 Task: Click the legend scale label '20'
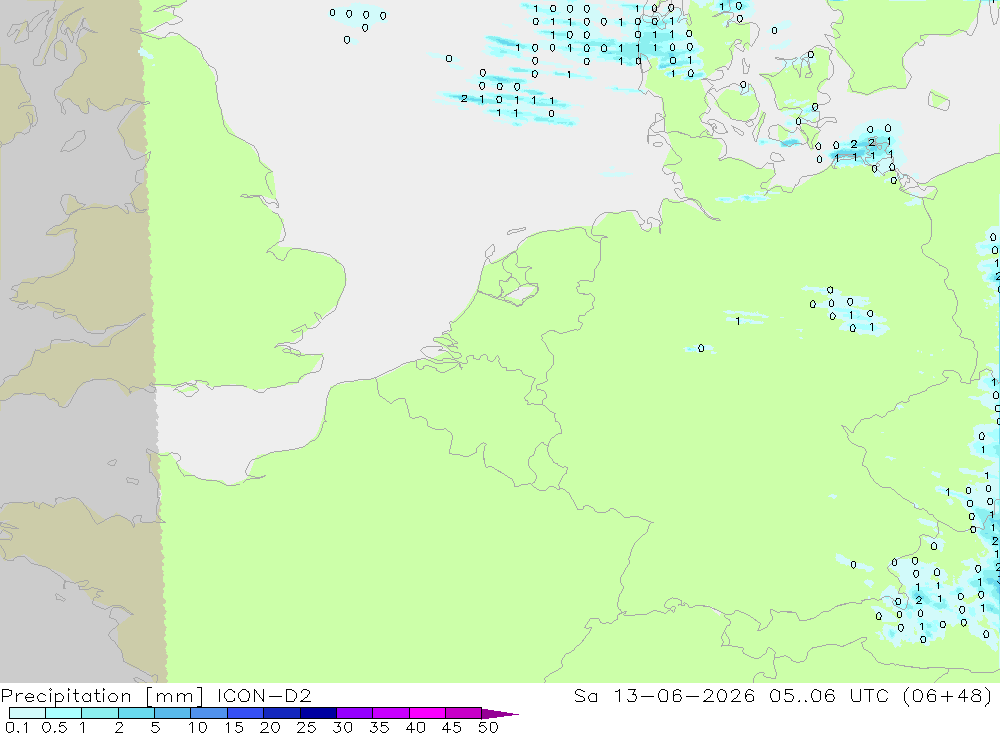click(270, 727)
